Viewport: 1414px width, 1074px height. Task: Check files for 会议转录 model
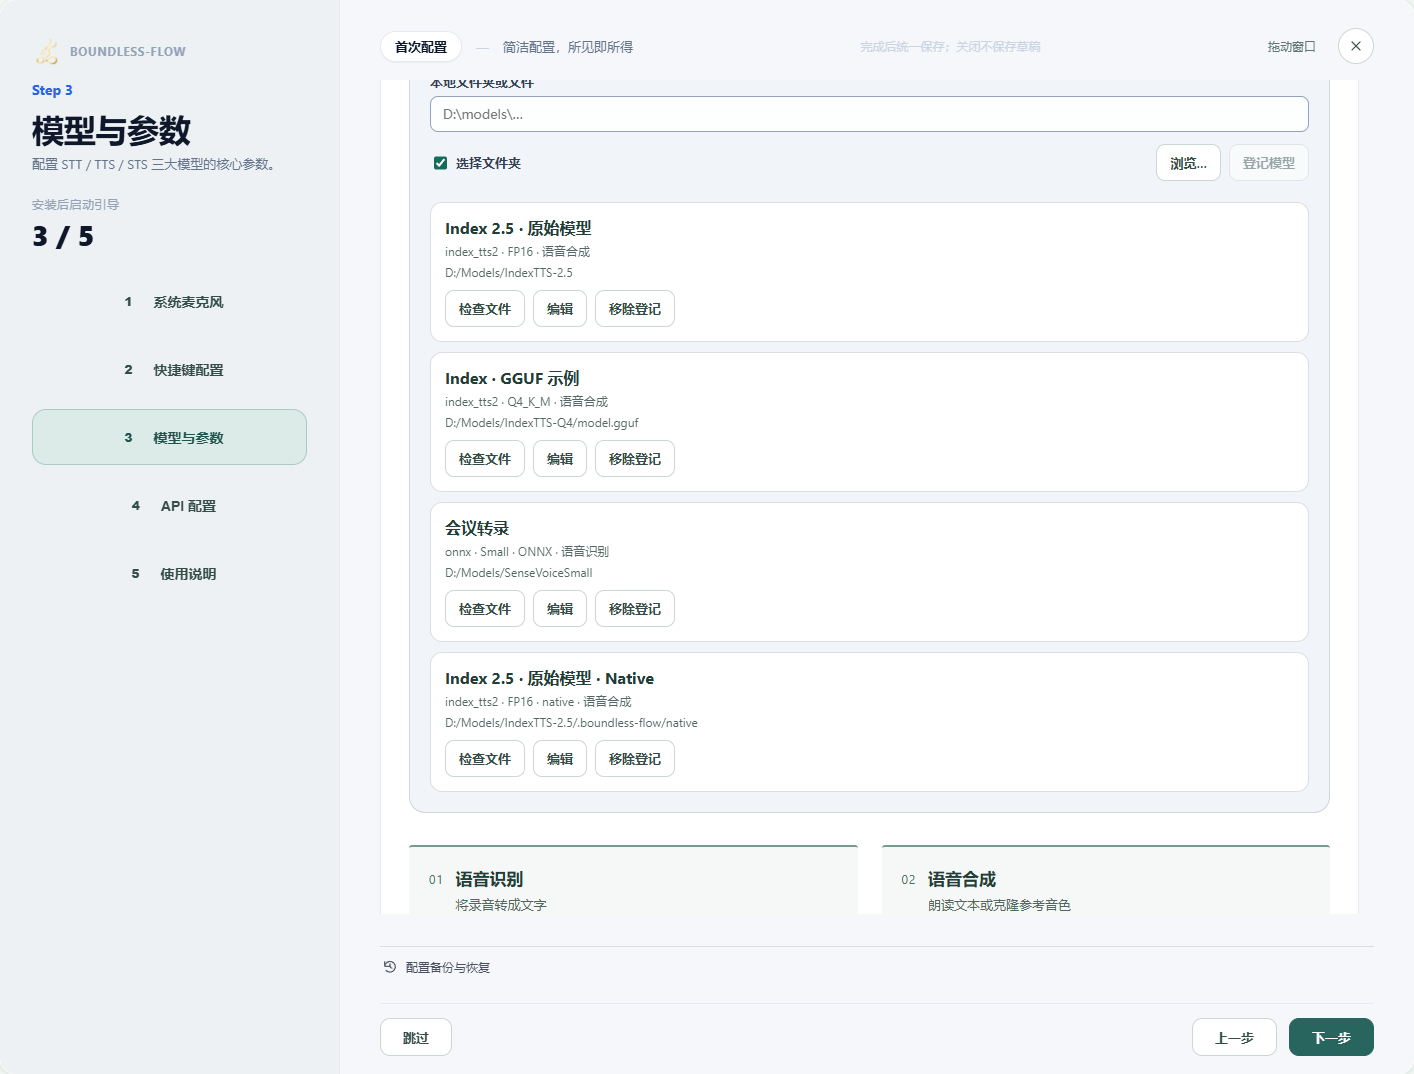click(485, 609)
